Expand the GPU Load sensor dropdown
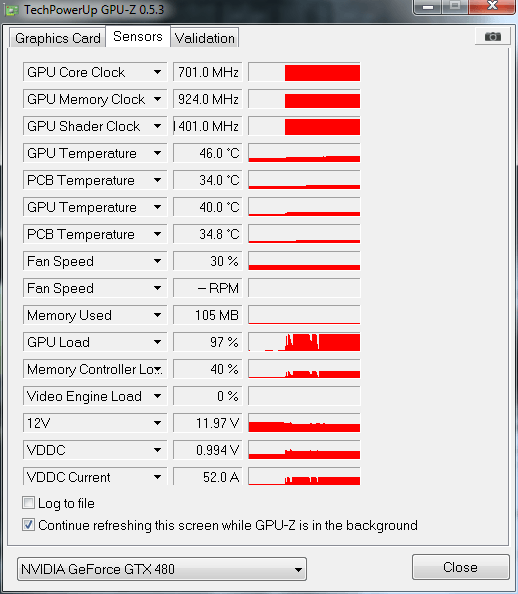The width and height of the screenshot is (518, 594). click(158, 342)
